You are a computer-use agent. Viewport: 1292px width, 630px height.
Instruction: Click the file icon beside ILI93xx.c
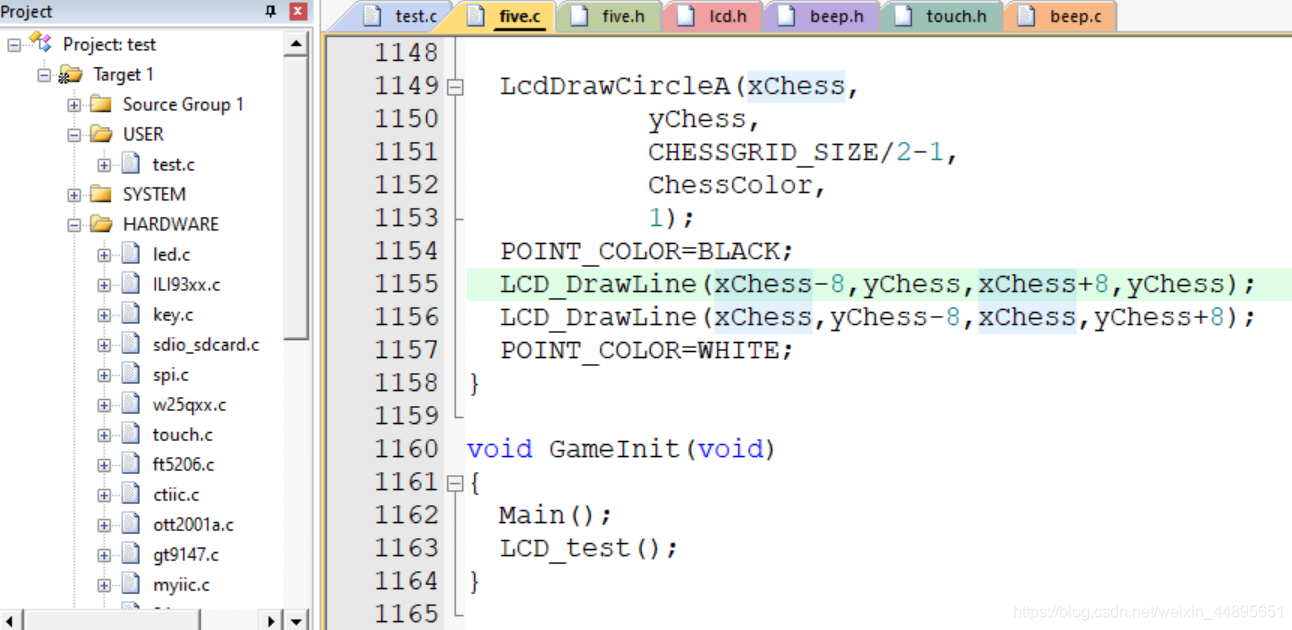[130, 284]
